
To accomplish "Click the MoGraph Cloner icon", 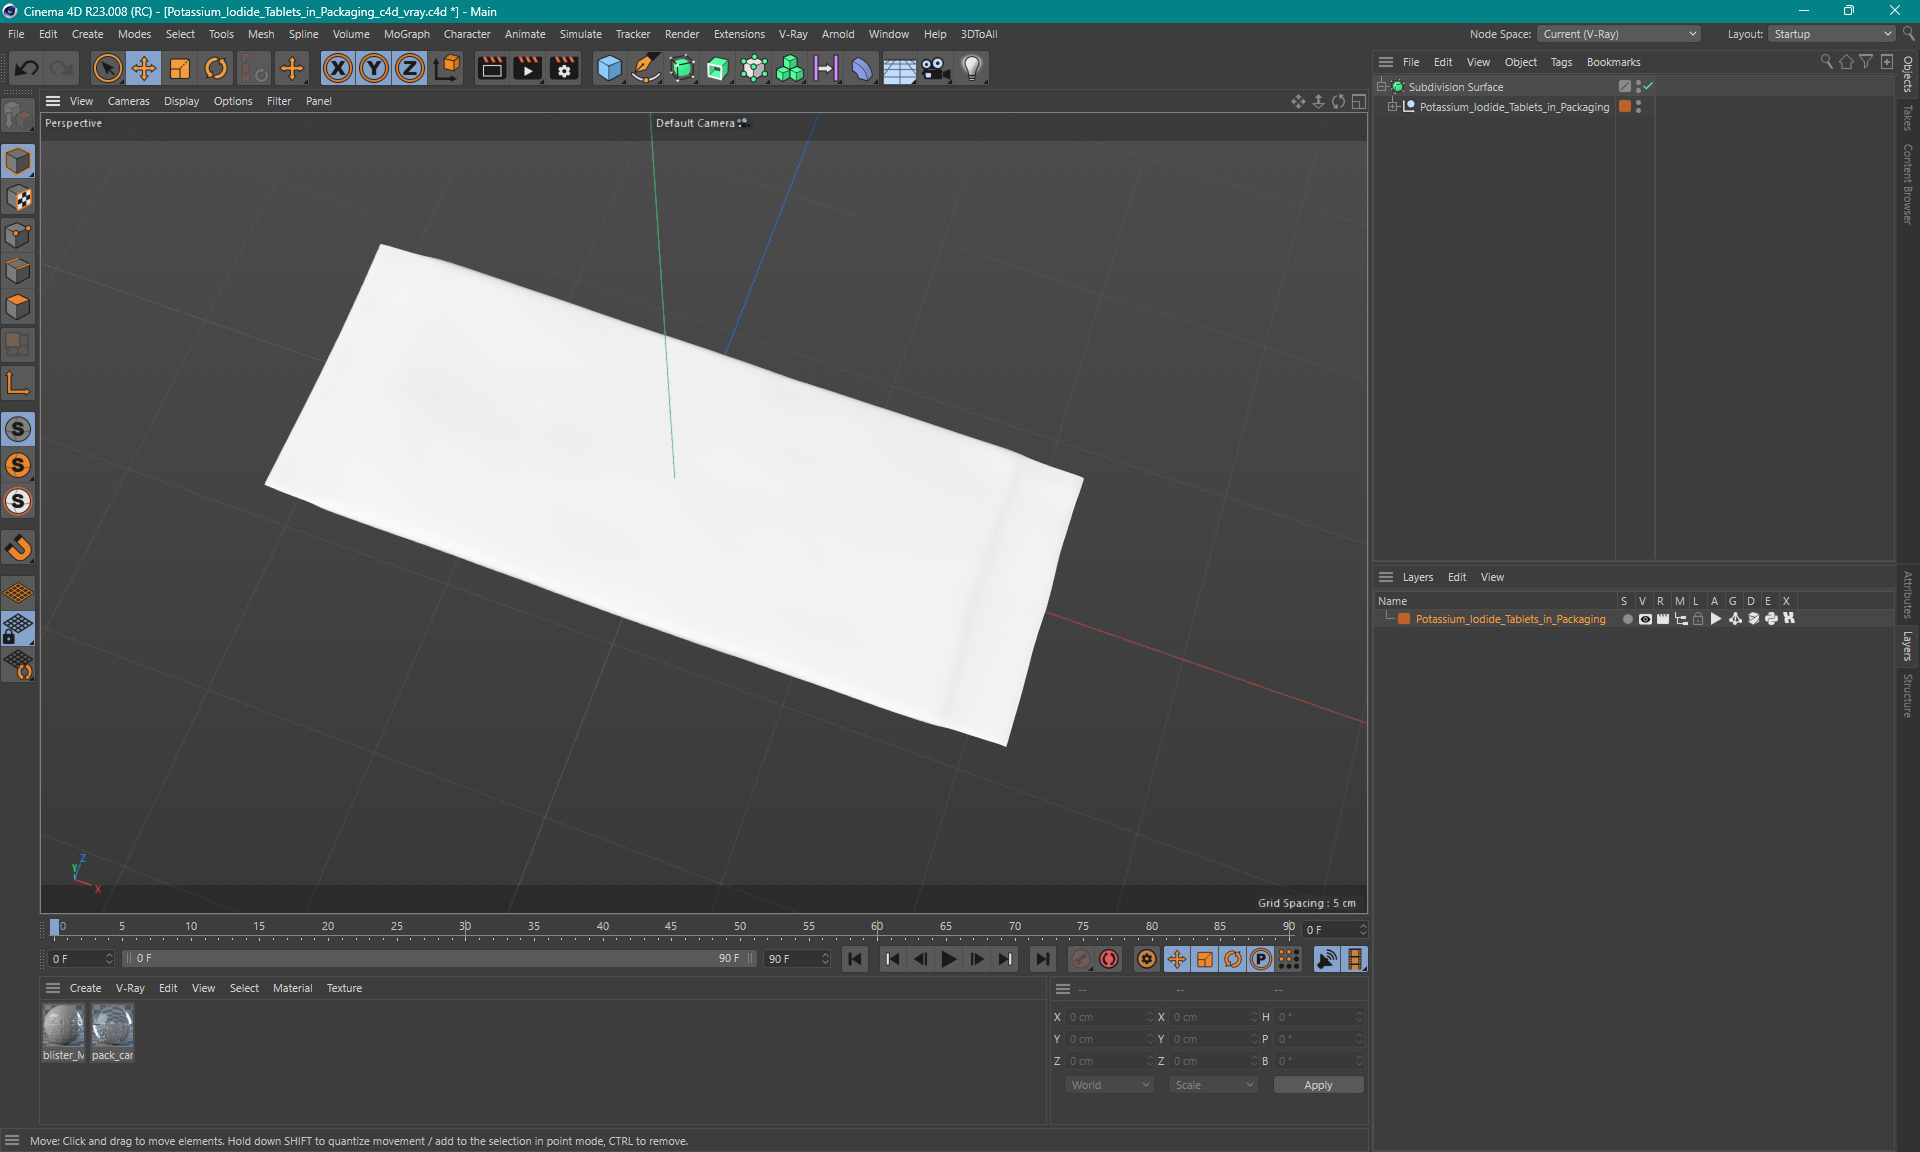I will click(x=790, y=68).
